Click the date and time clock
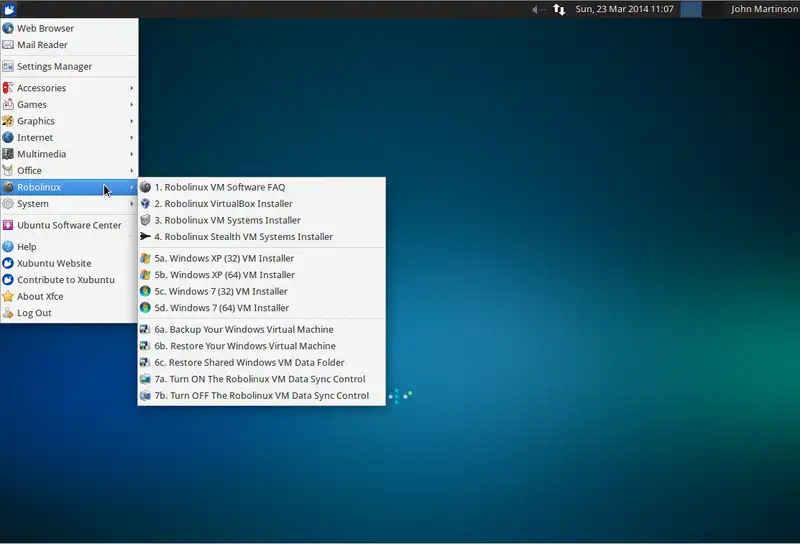 coord(623,9)
